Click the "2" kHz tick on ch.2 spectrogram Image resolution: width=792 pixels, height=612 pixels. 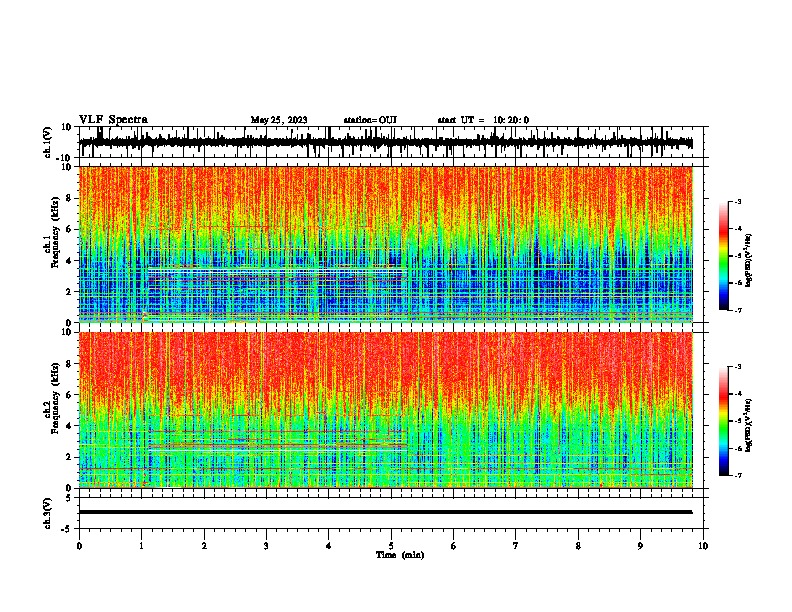coord(70,457)
